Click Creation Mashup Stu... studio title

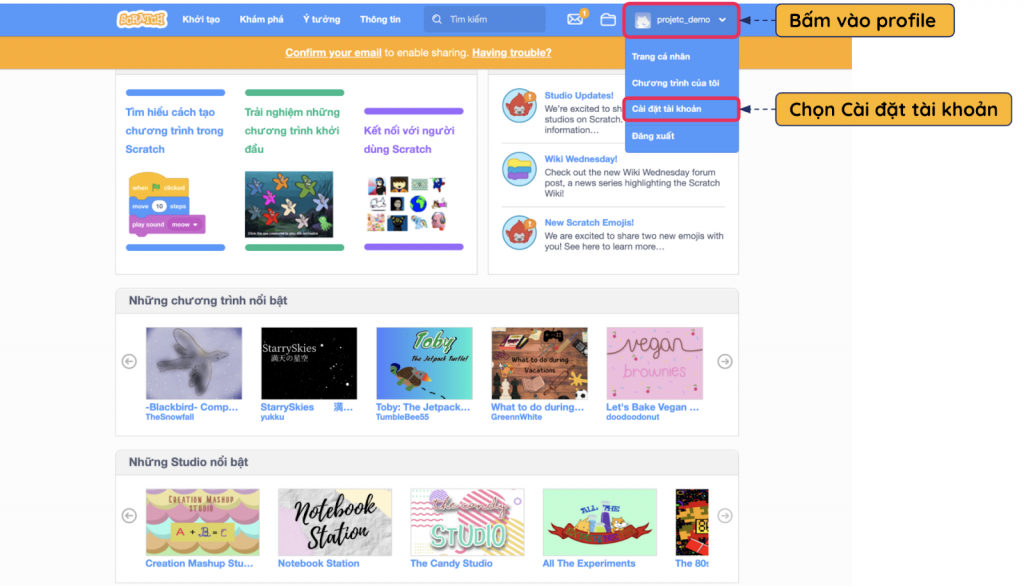tap(199, 563)
